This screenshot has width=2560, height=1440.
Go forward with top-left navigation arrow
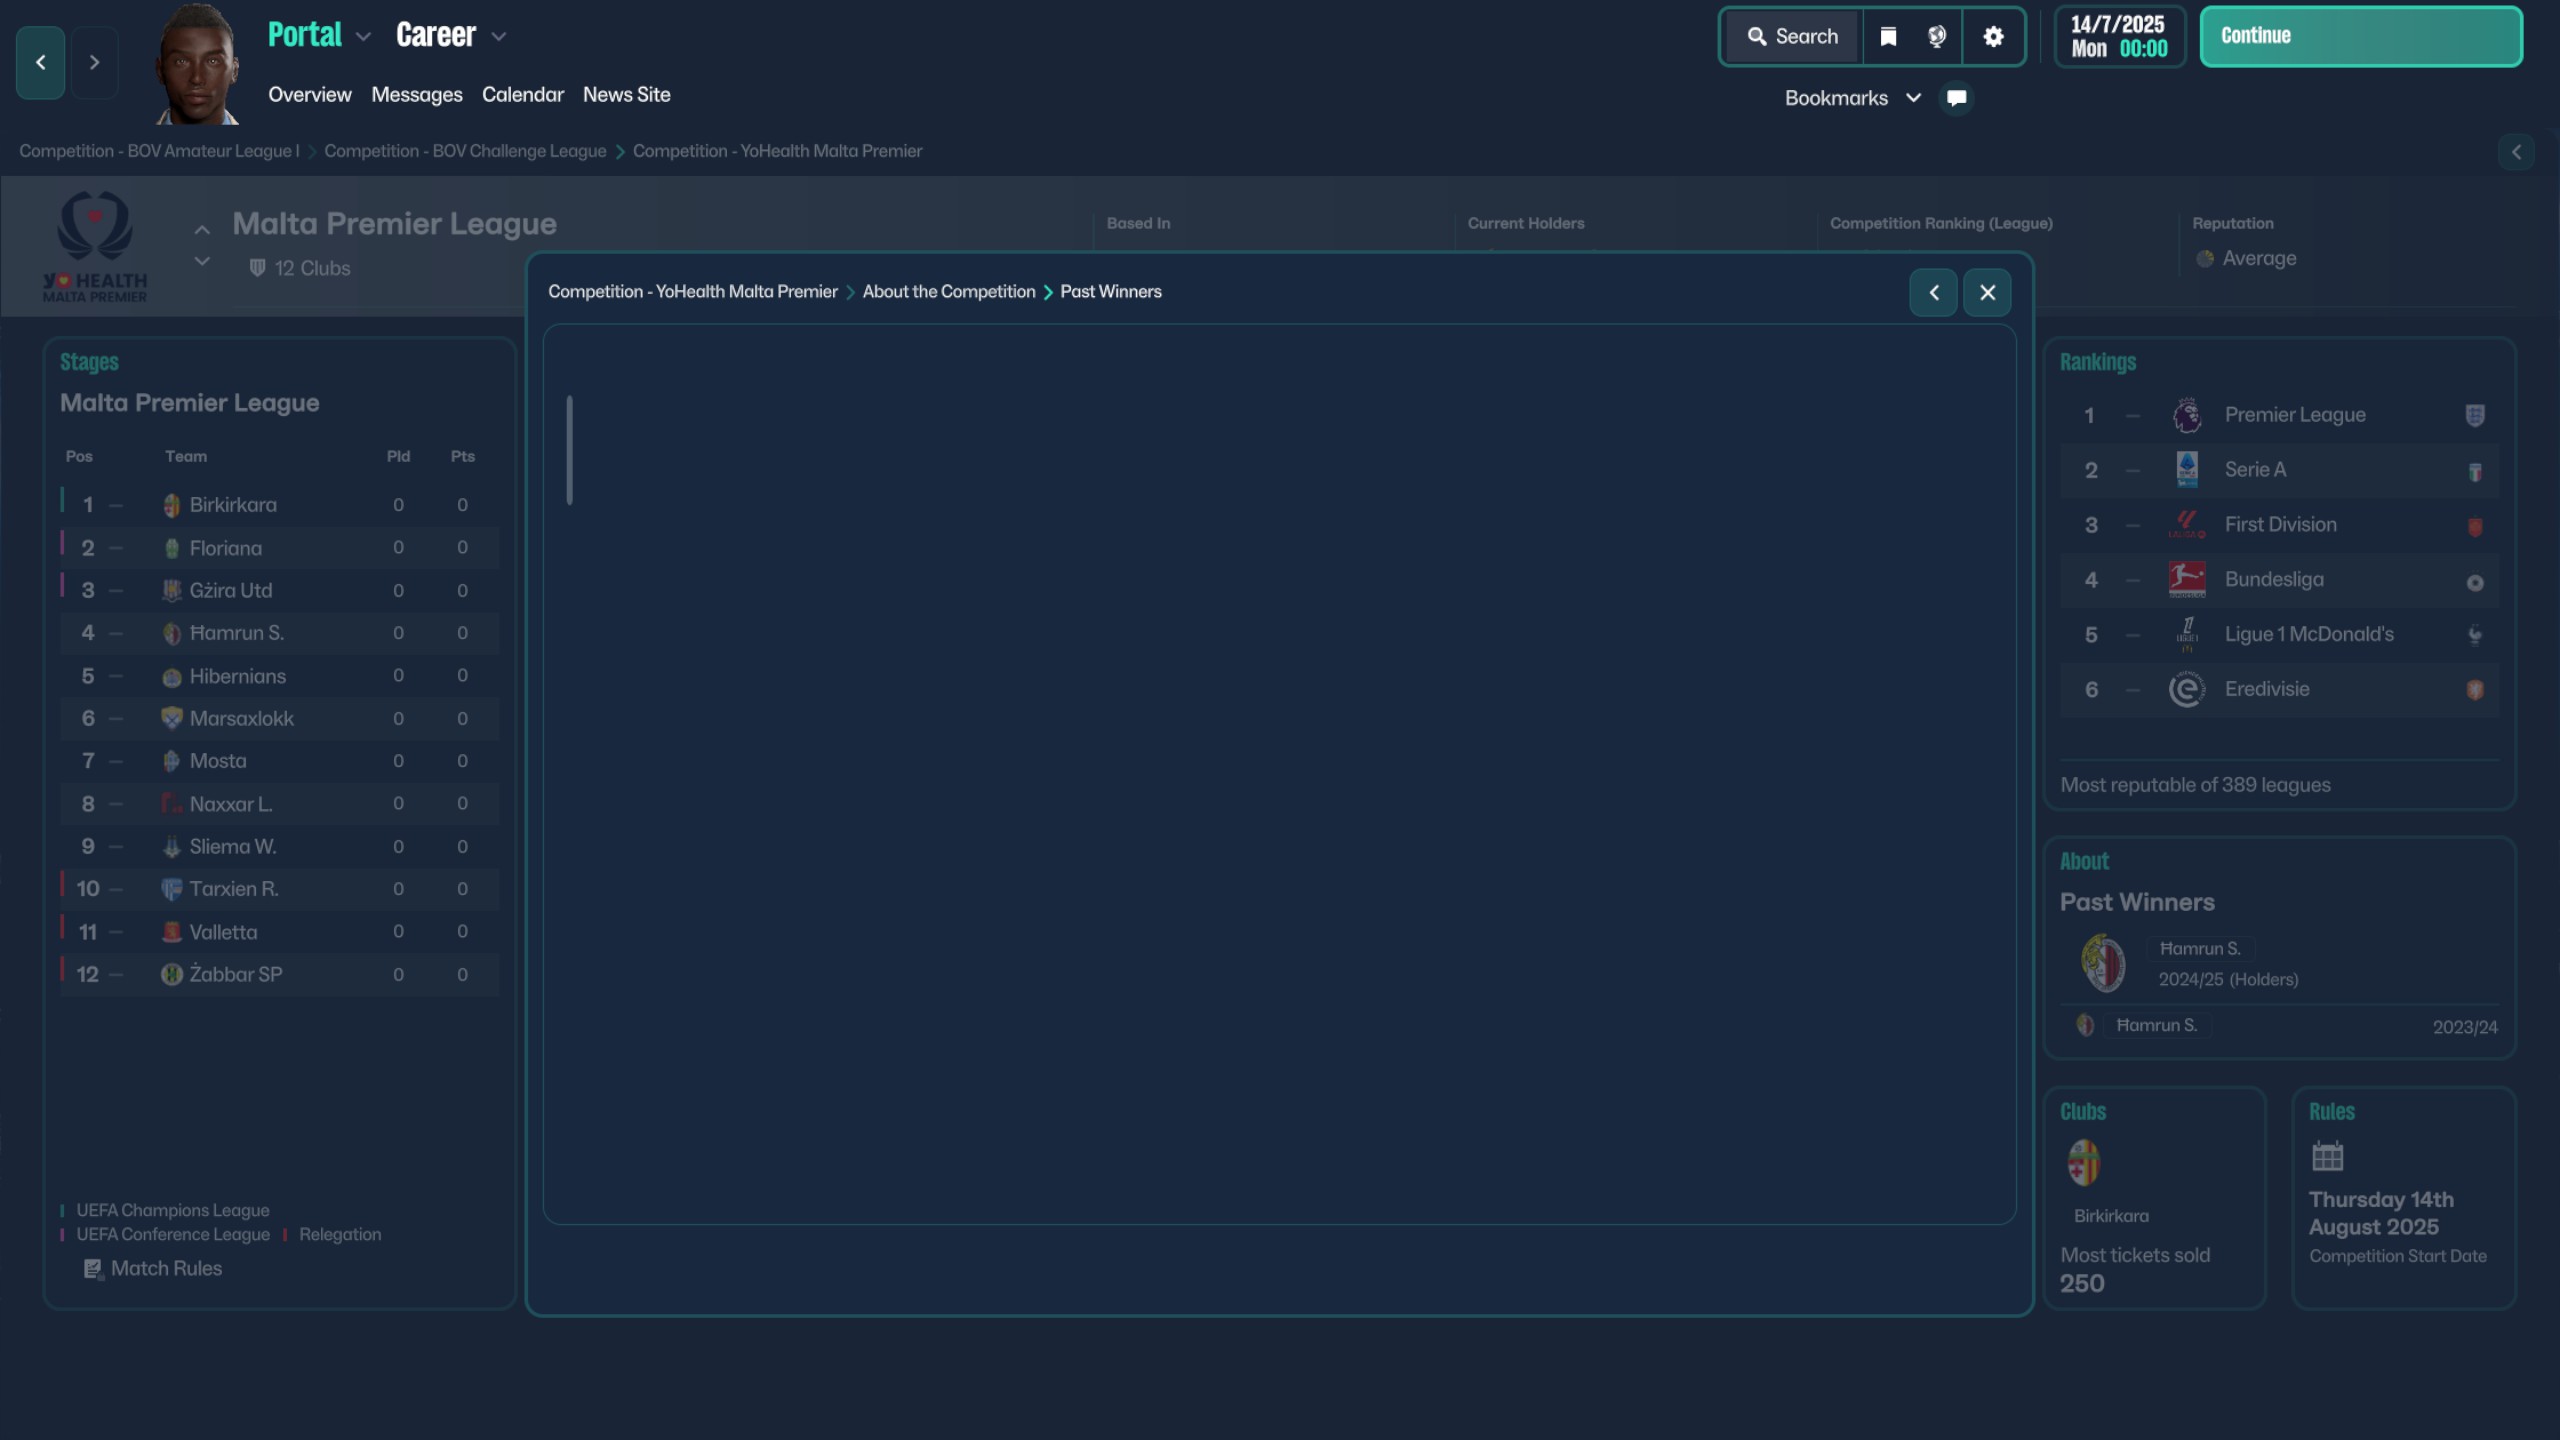(94, 62)
